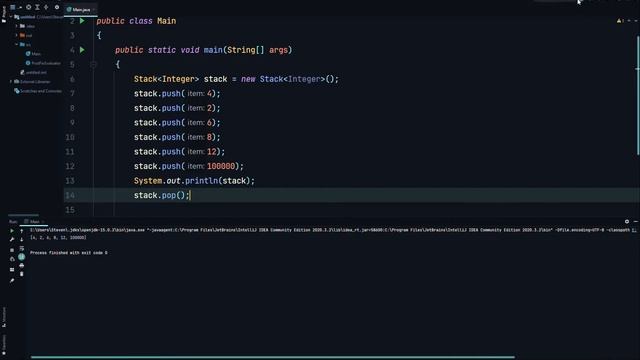
Task: Place cursor on 'stack.pop();' line
Action: point(162,195)
